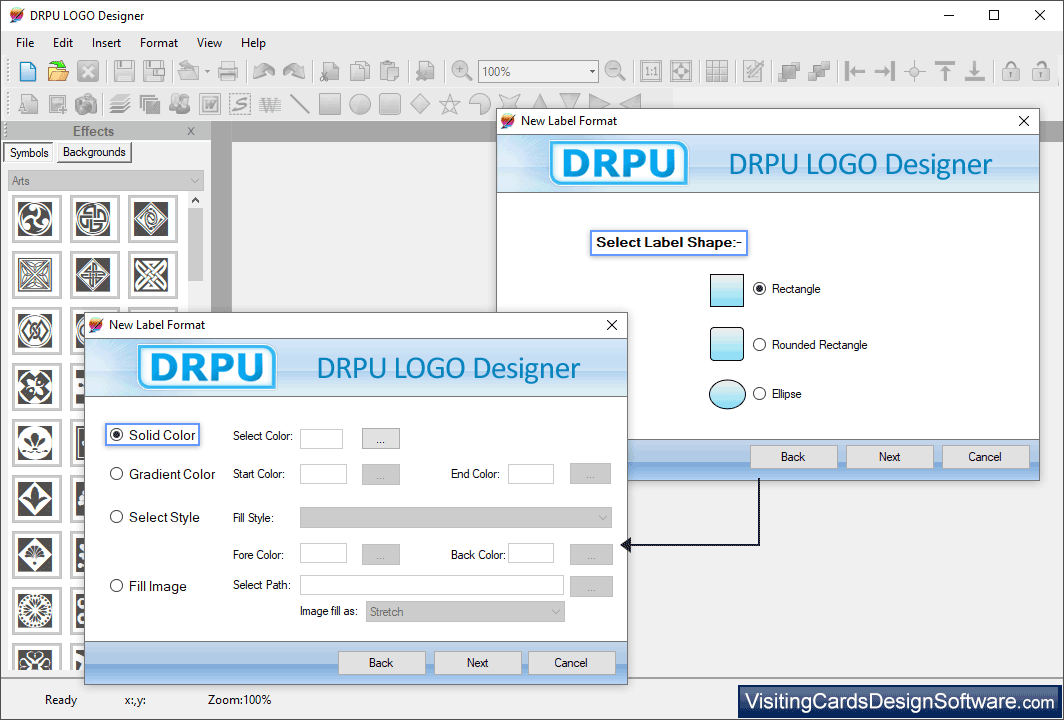1064x720 pixels.
Task: Open the Fill Style dropdown
Action: 455,518
